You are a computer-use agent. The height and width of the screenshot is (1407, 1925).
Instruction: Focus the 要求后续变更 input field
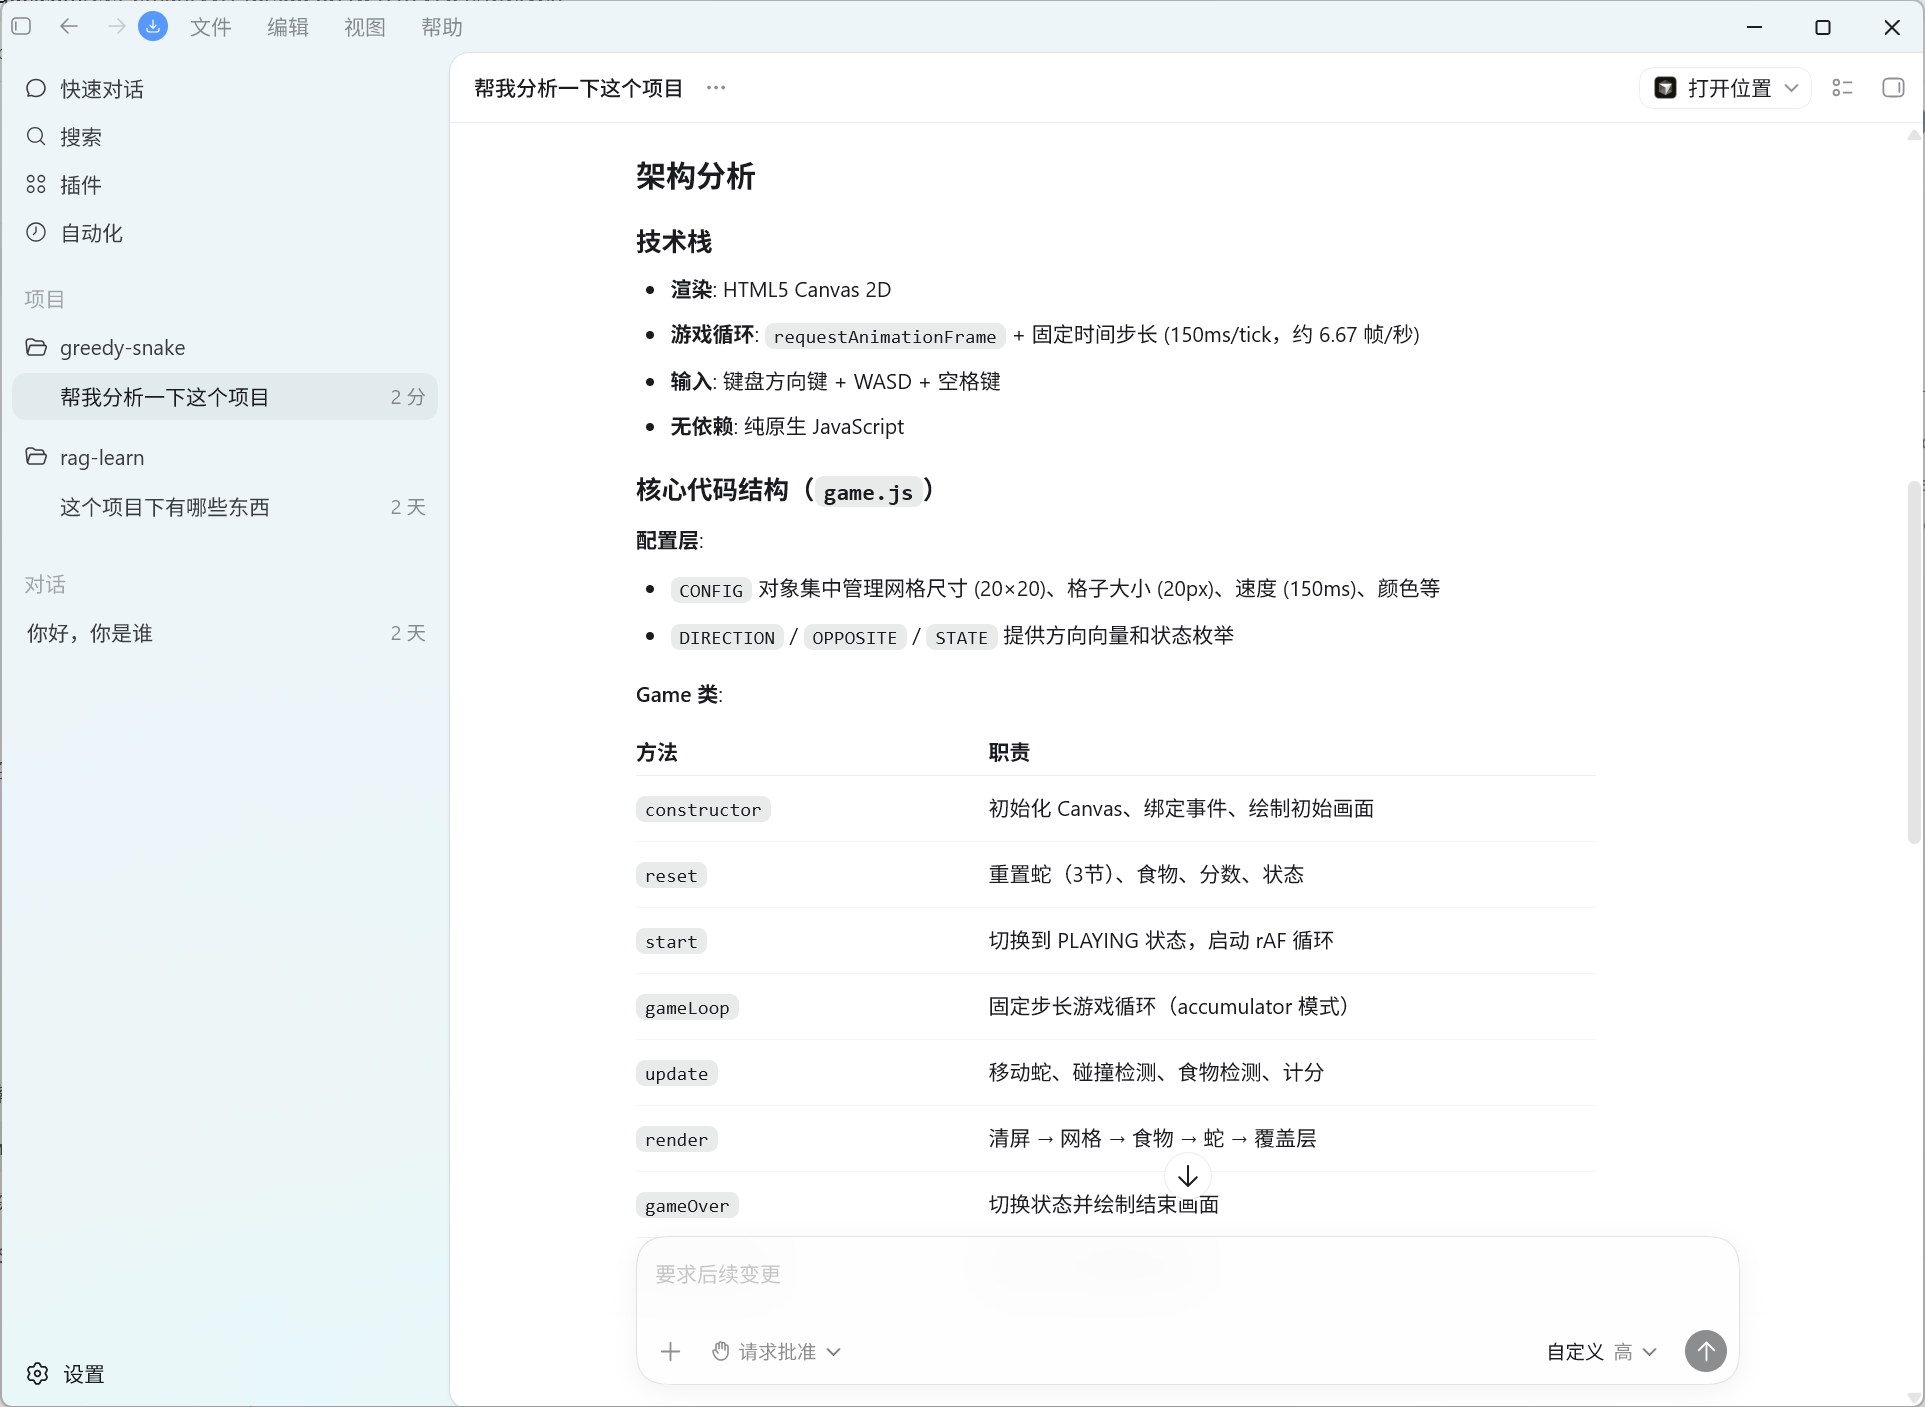coord(1187,1275)
